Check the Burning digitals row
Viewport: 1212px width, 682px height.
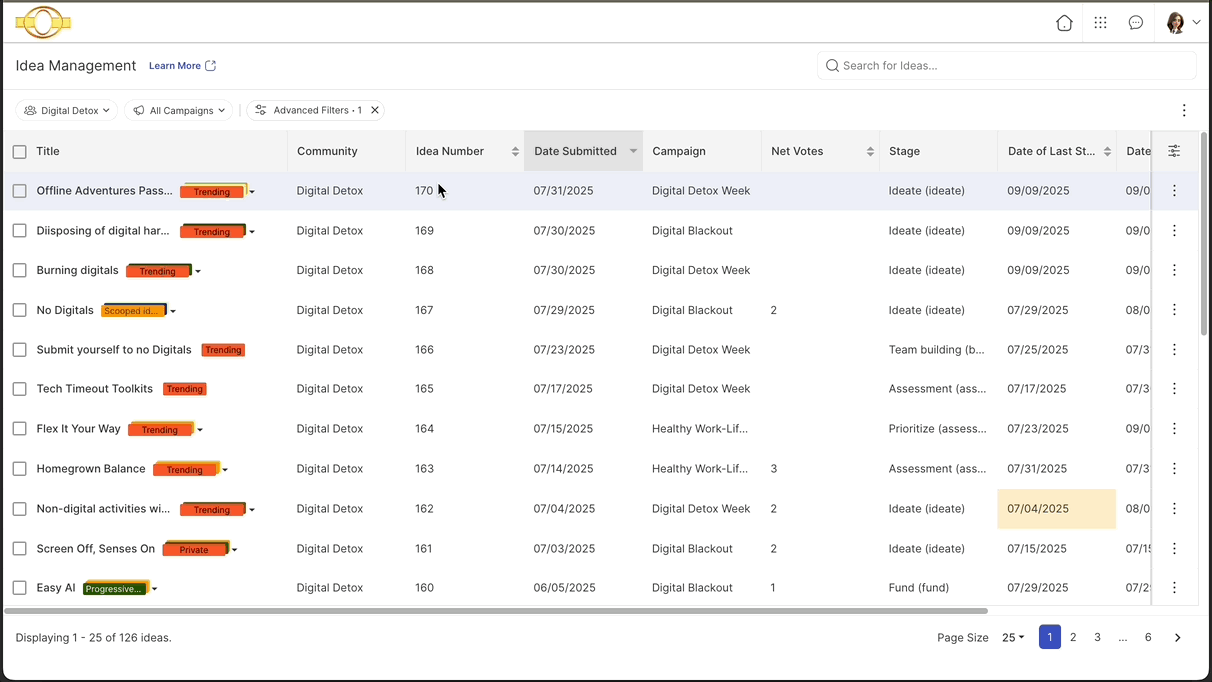click(20, 270)
